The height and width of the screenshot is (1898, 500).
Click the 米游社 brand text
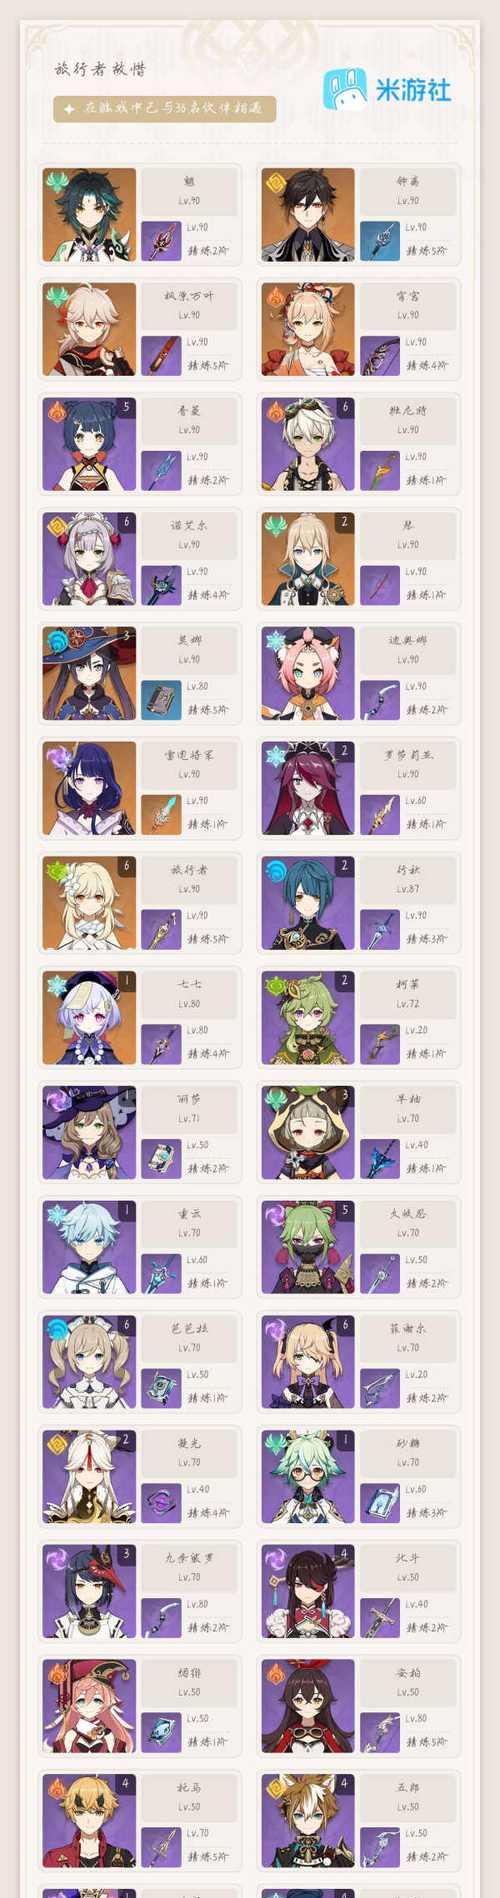pos(413,89)
